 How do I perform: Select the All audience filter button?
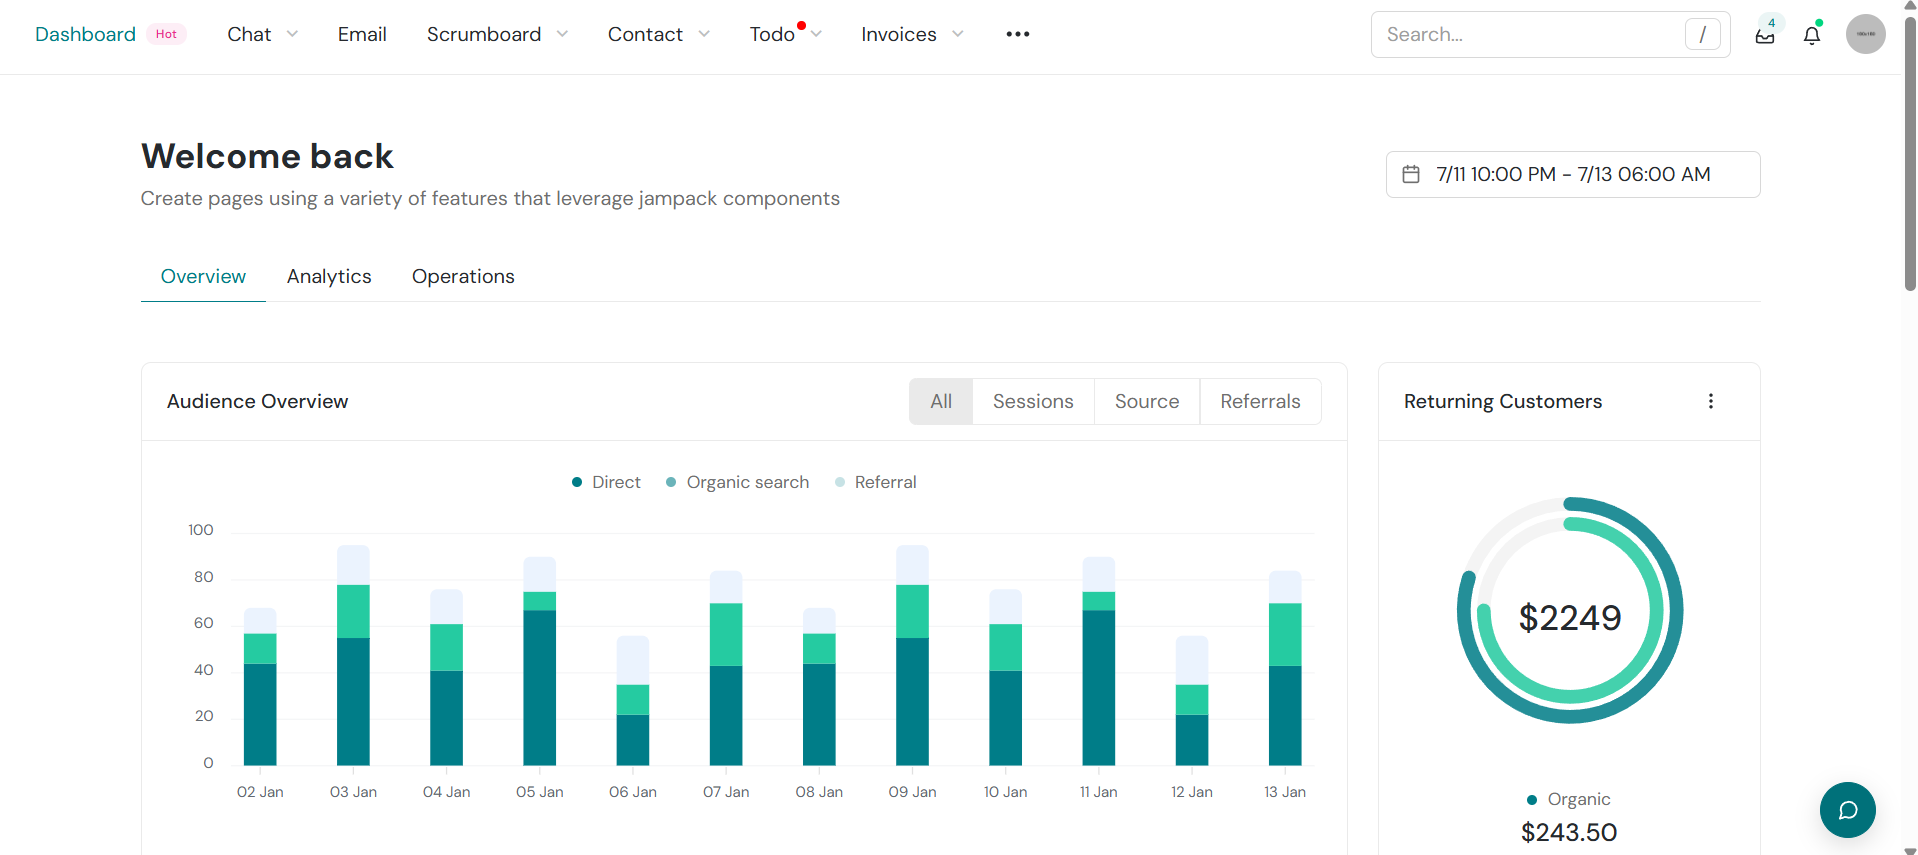point(941,401)
